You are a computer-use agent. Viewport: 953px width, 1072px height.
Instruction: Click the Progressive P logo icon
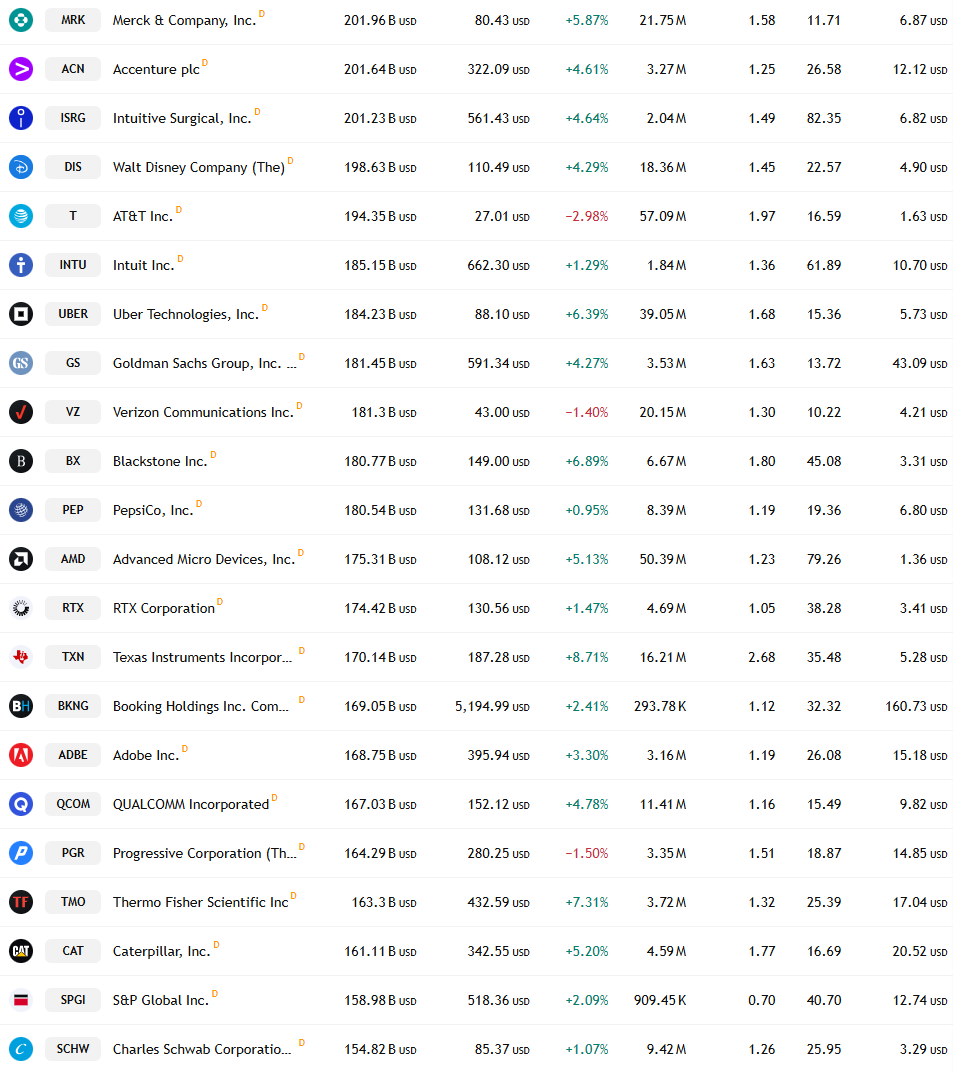pos(21,853)
